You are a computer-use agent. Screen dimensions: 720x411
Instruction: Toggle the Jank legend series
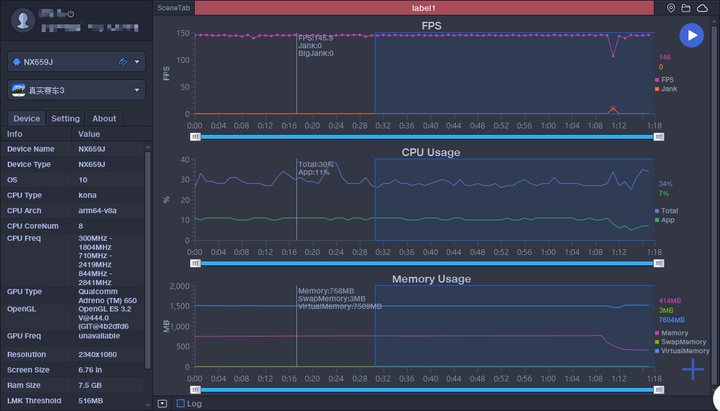[665, 89]
